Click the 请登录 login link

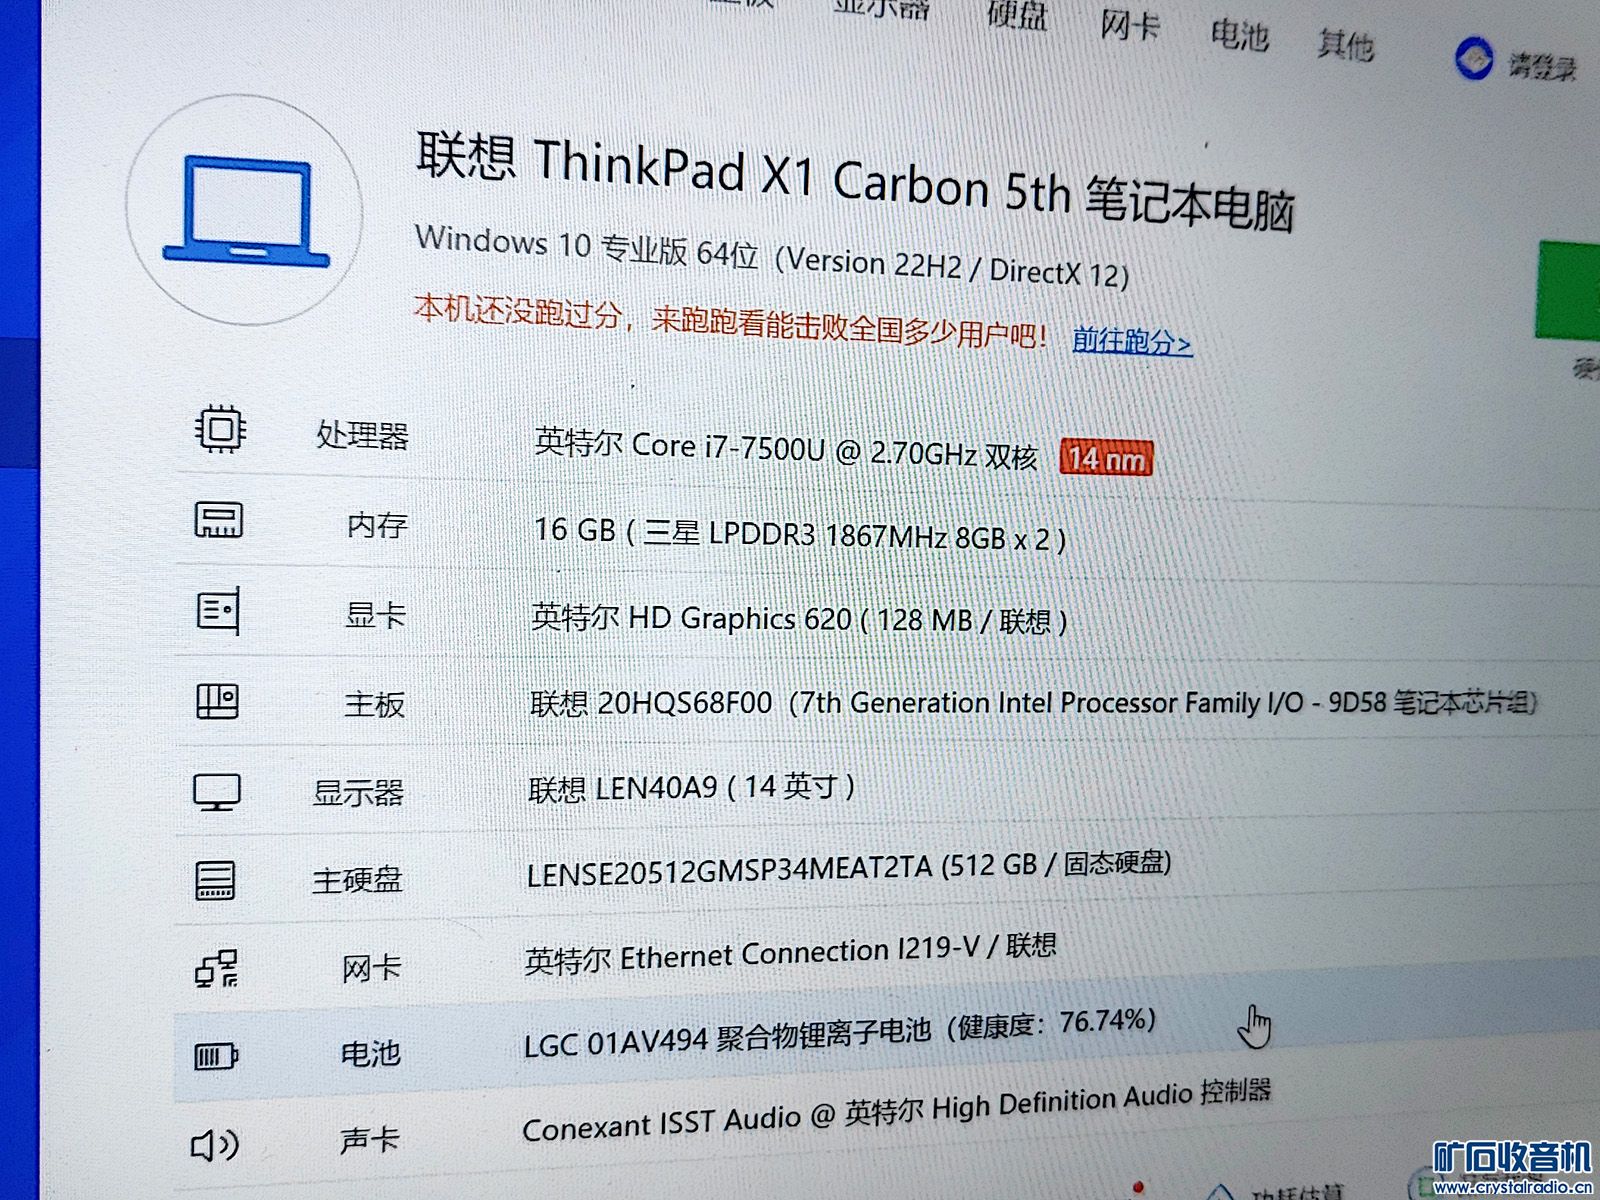pos(1542,66)
